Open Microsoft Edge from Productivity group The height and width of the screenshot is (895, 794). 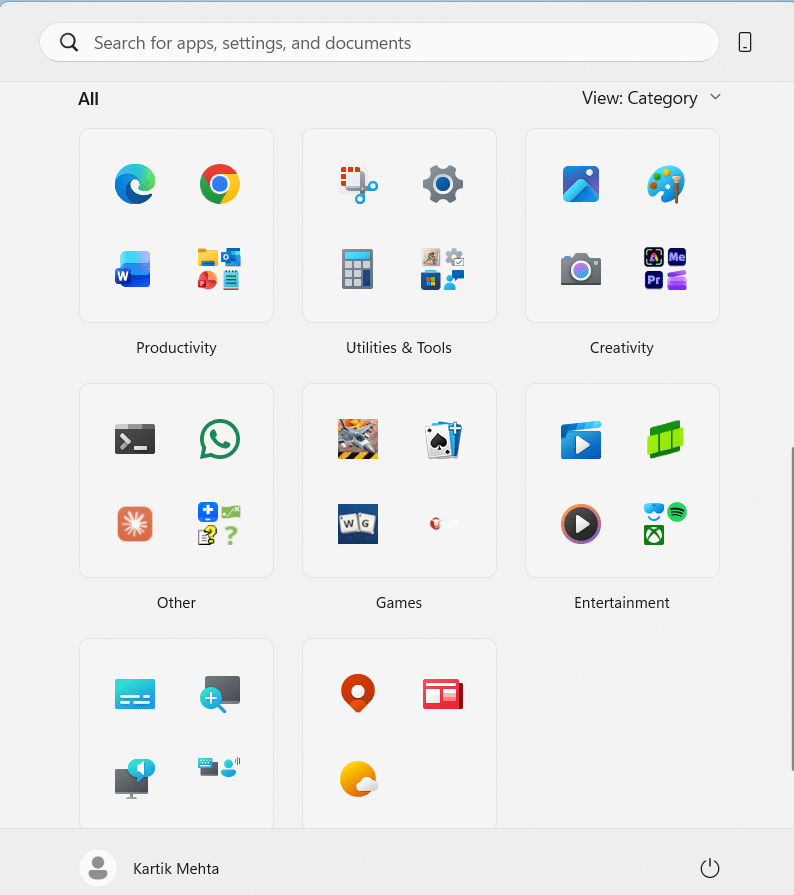click(x=134, y=184)
